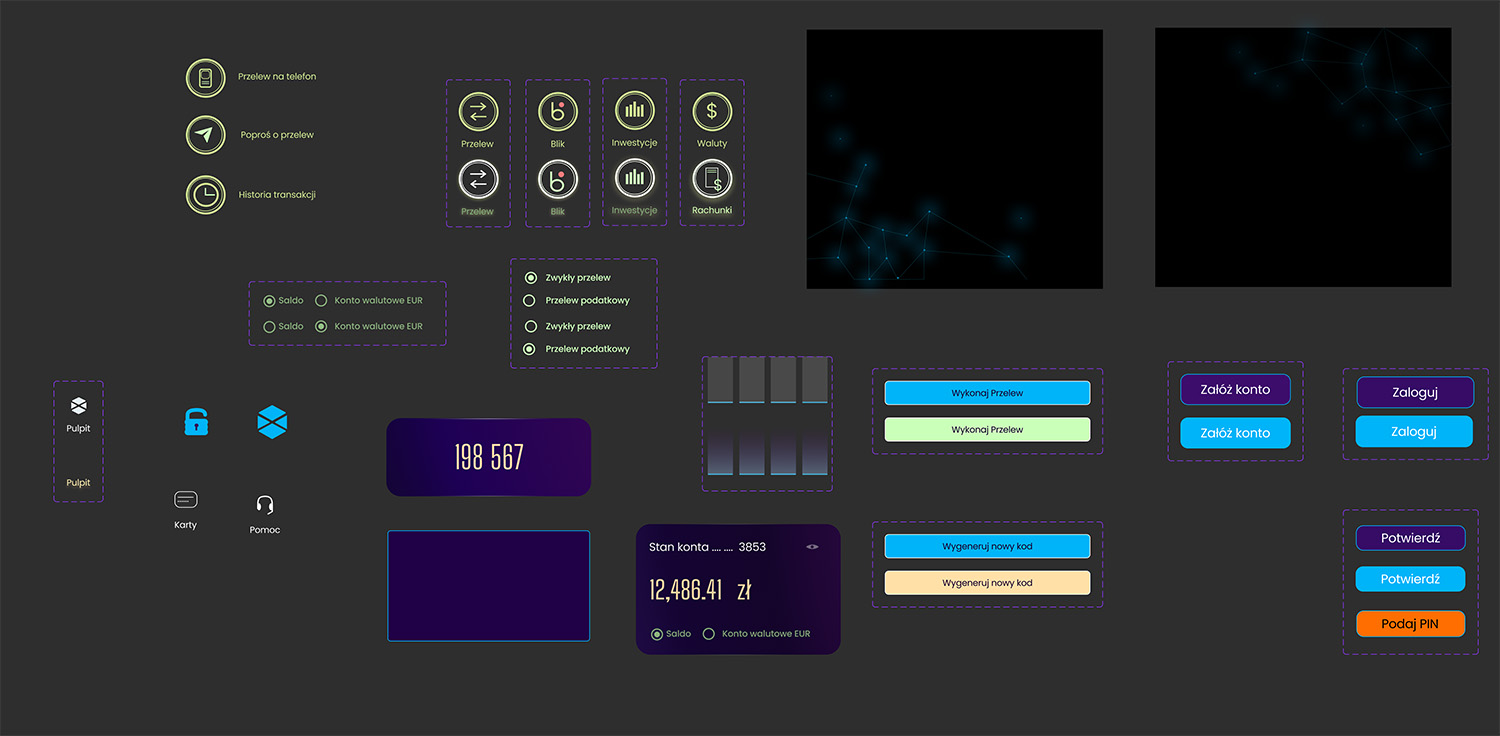Open the Karty card icon
Screen dimensions: 1500x736
pos(186,499)
